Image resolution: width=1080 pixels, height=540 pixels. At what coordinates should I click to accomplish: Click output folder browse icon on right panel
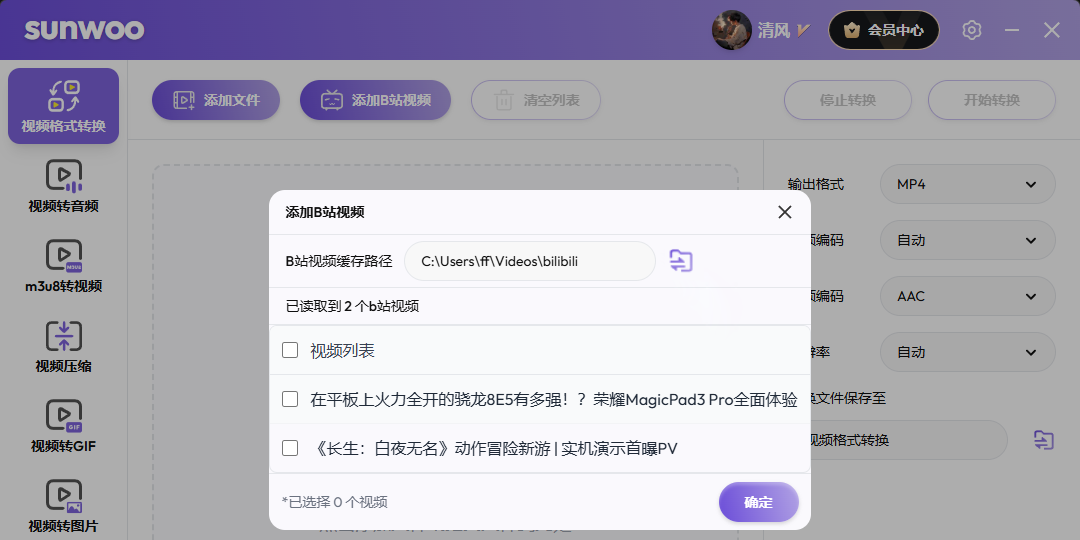point(1043,440)
